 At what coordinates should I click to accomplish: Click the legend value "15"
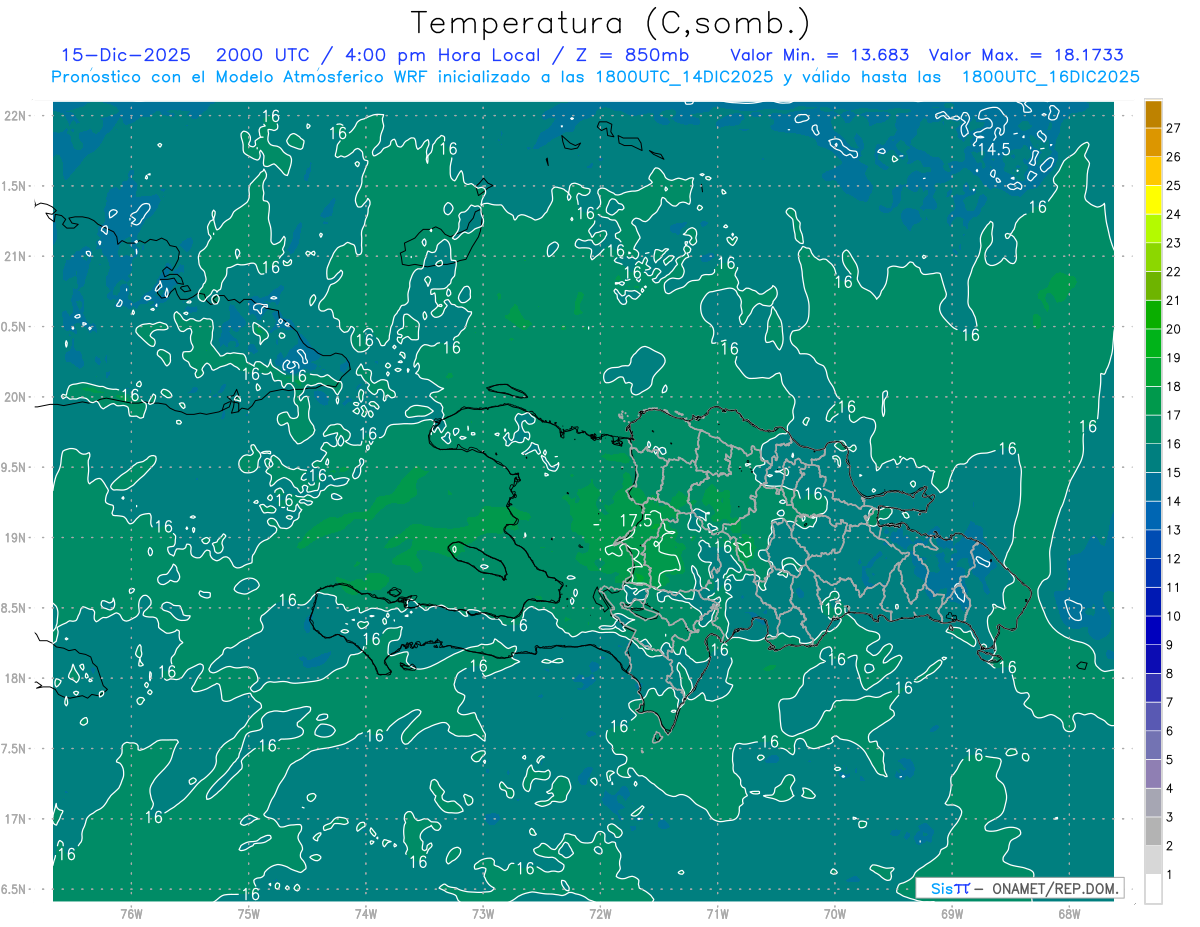click(x=1174, y=473)
